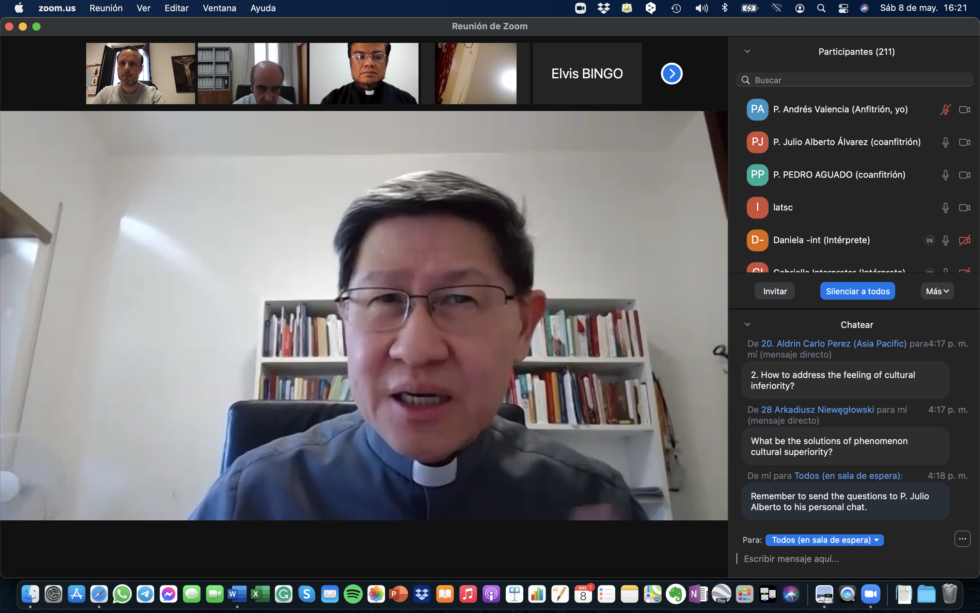
Task: Open the Reunión menu
Action: pos(106,8)
